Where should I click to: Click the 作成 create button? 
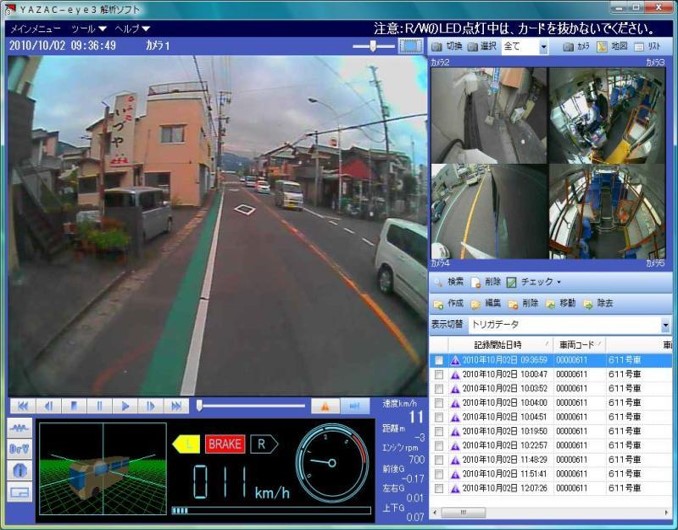(448, 303)
